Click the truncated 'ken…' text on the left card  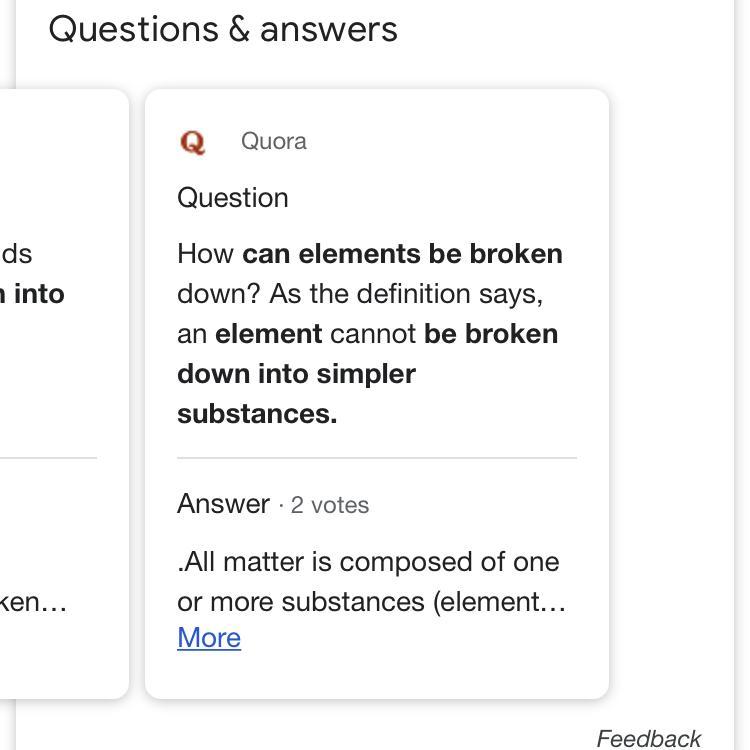click(34, 602)
